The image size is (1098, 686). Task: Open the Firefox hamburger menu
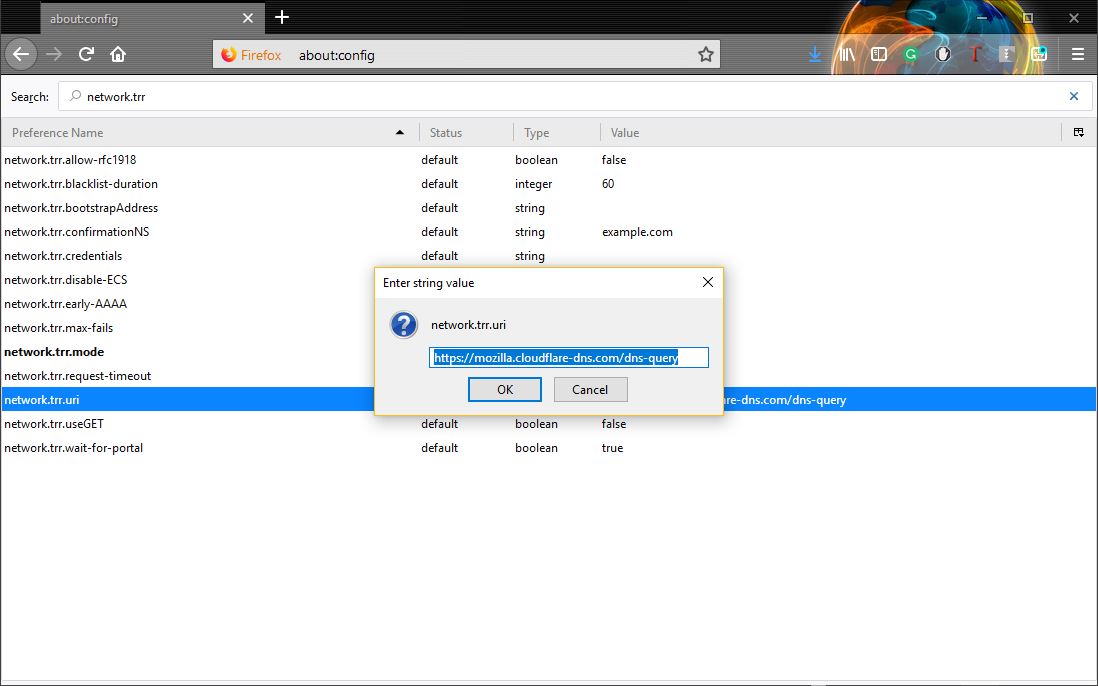pos(1078,55)
